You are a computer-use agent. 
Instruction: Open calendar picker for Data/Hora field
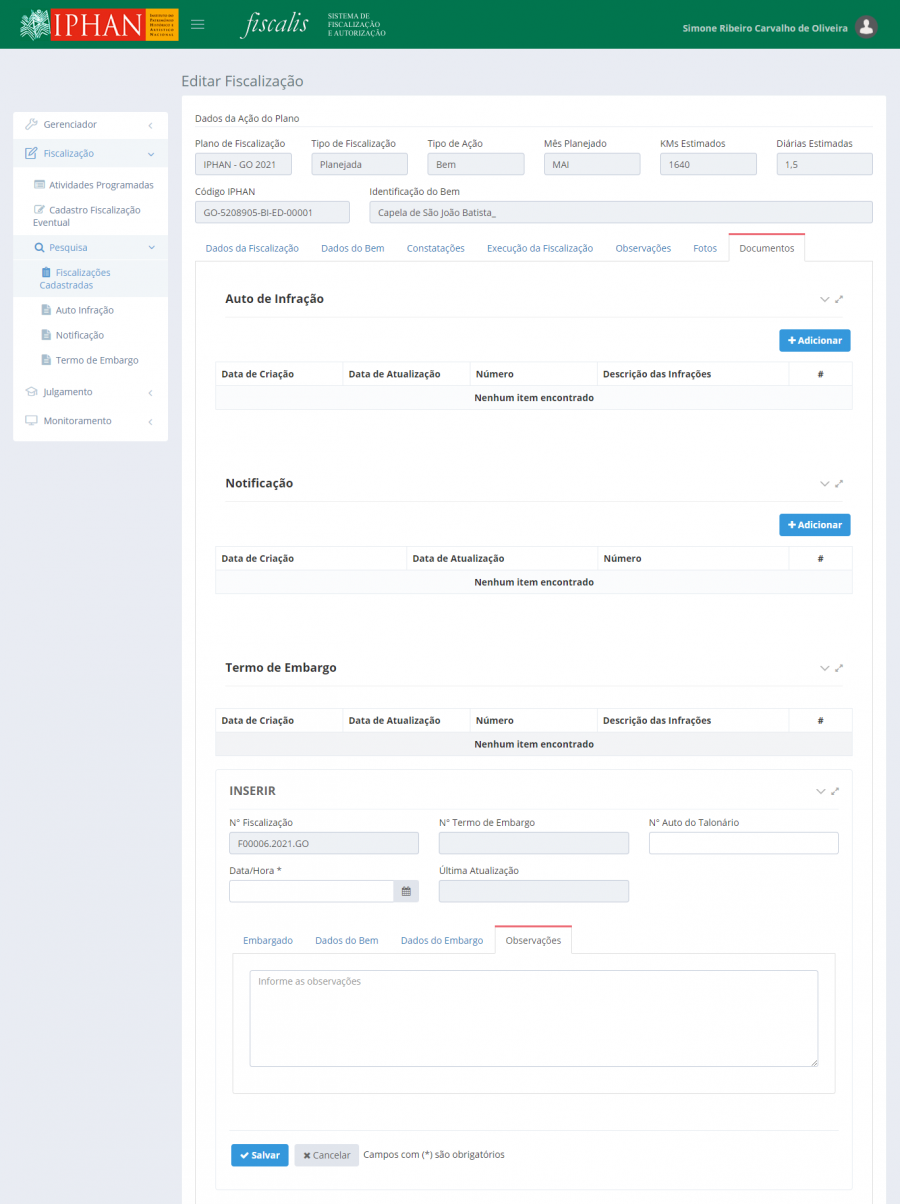click(406, 891)
